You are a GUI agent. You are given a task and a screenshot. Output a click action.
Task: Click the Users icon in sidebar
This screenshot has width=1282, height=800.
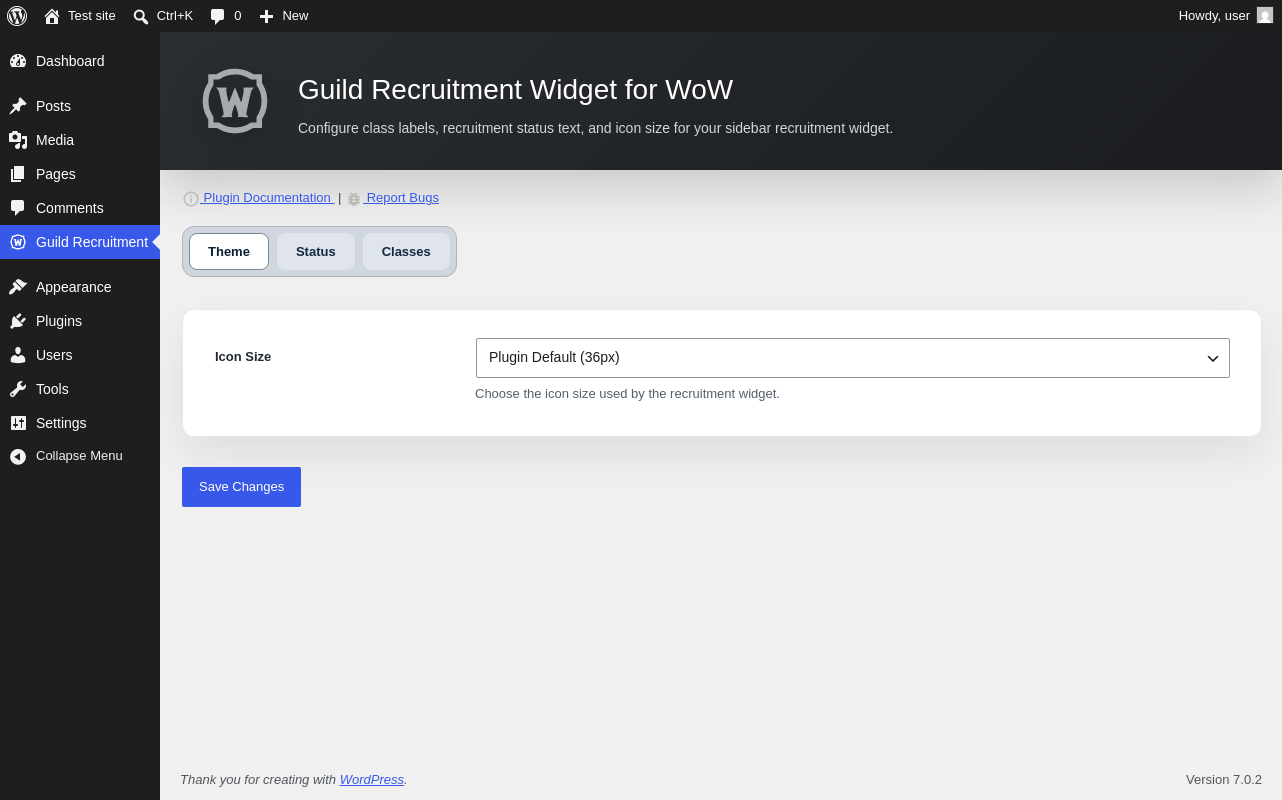click(x=18, y=355)
